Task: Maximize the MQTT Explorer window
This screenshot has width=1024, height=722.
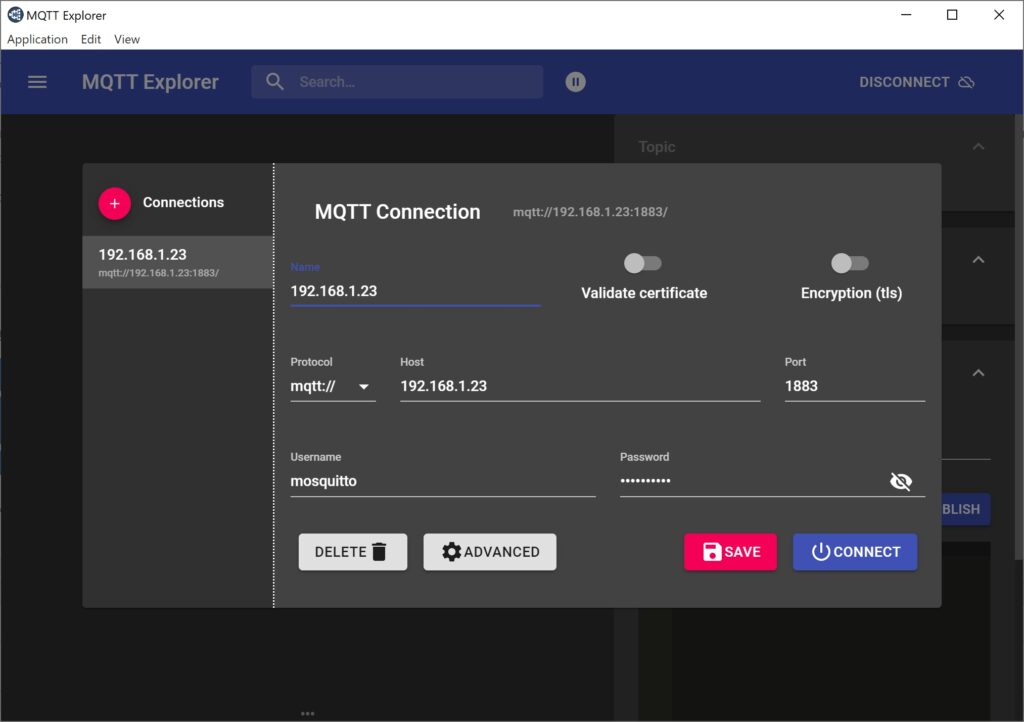Action: pyautogui.click(x=952, y=14)
